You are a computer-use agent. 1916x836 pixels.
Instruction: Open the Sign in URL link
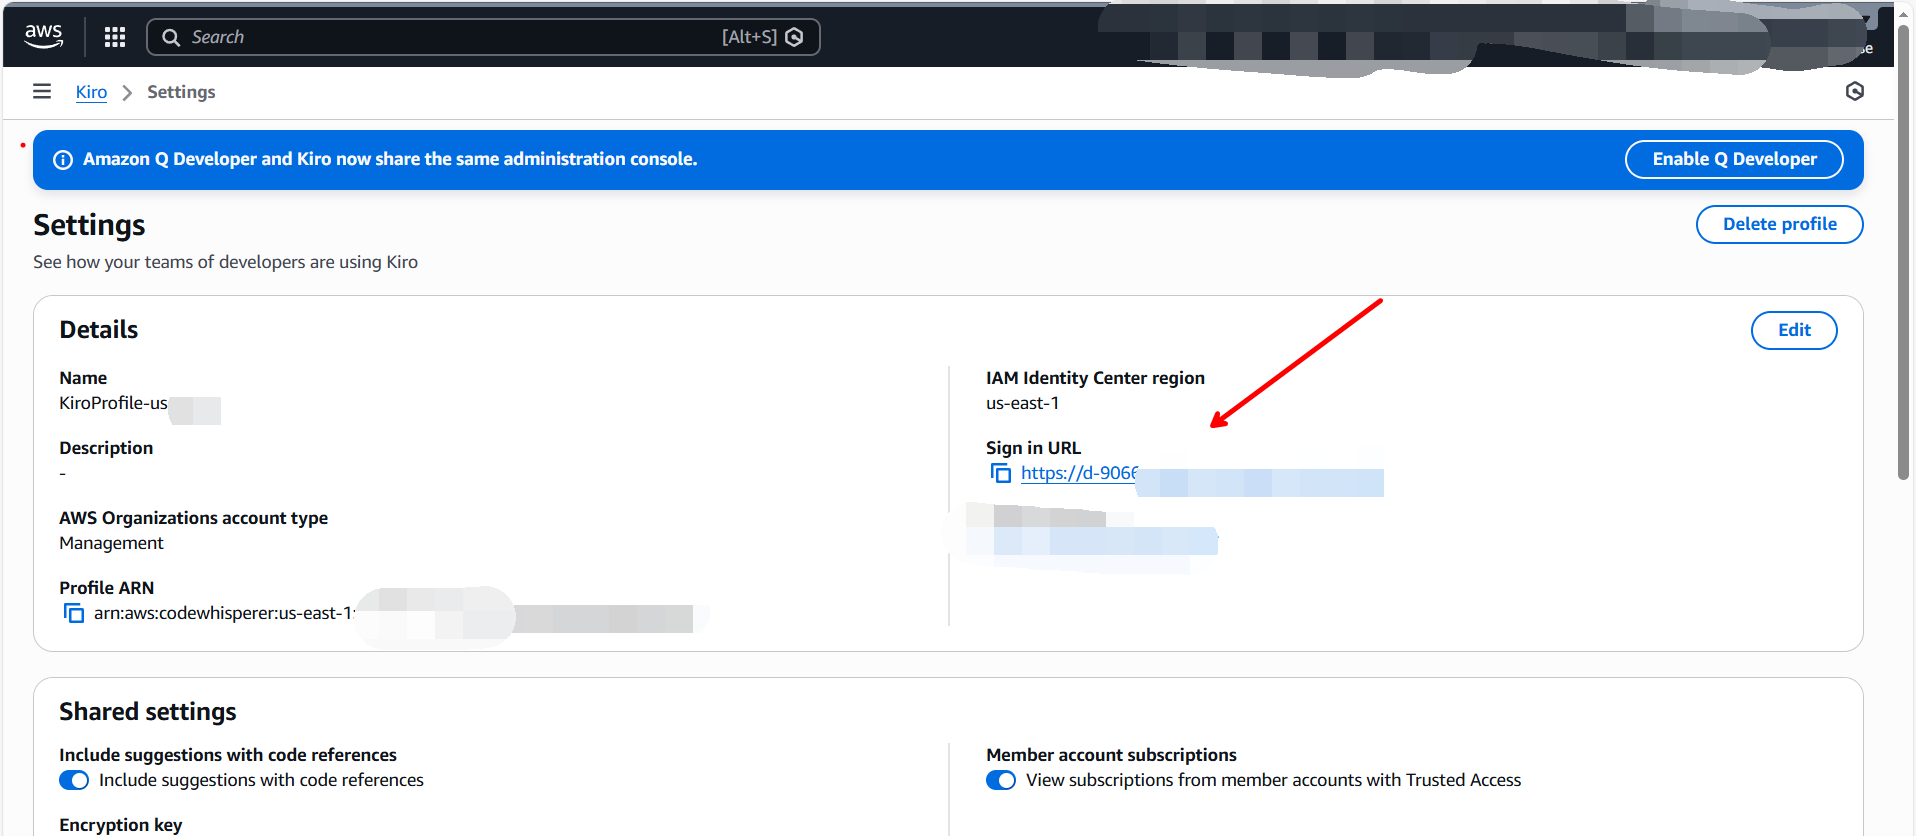(1078, 473)
